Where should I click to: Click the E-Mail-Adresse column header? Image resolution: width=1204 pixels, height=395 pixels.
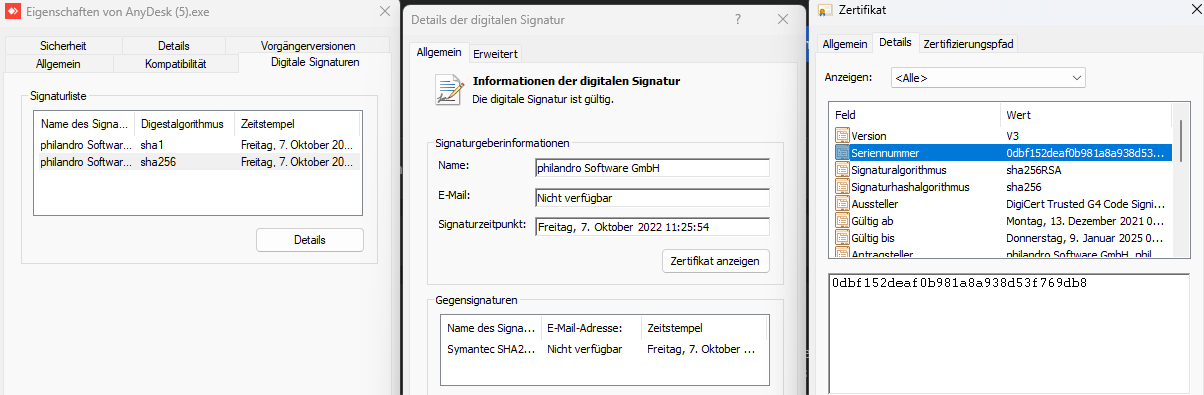[591, 328]
